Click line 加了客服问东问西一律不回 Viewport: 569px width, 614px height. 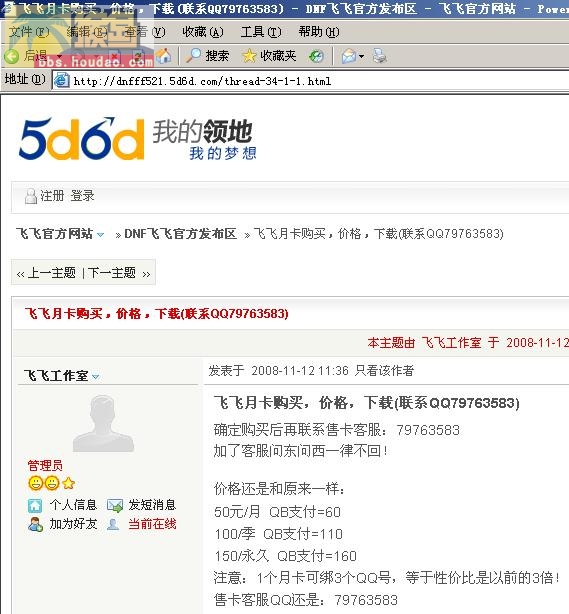[x=301, y=451]
